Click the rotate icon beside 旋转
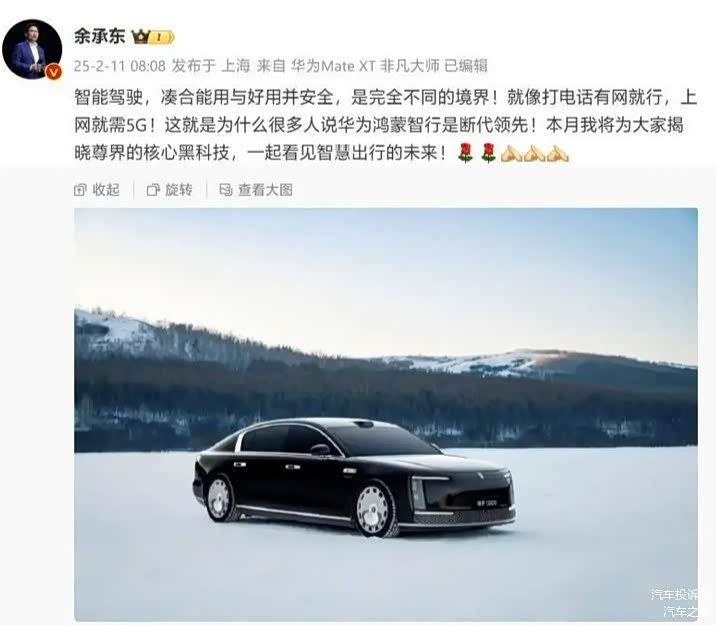This screenshot has width=716, height=625. click(153, 190)
